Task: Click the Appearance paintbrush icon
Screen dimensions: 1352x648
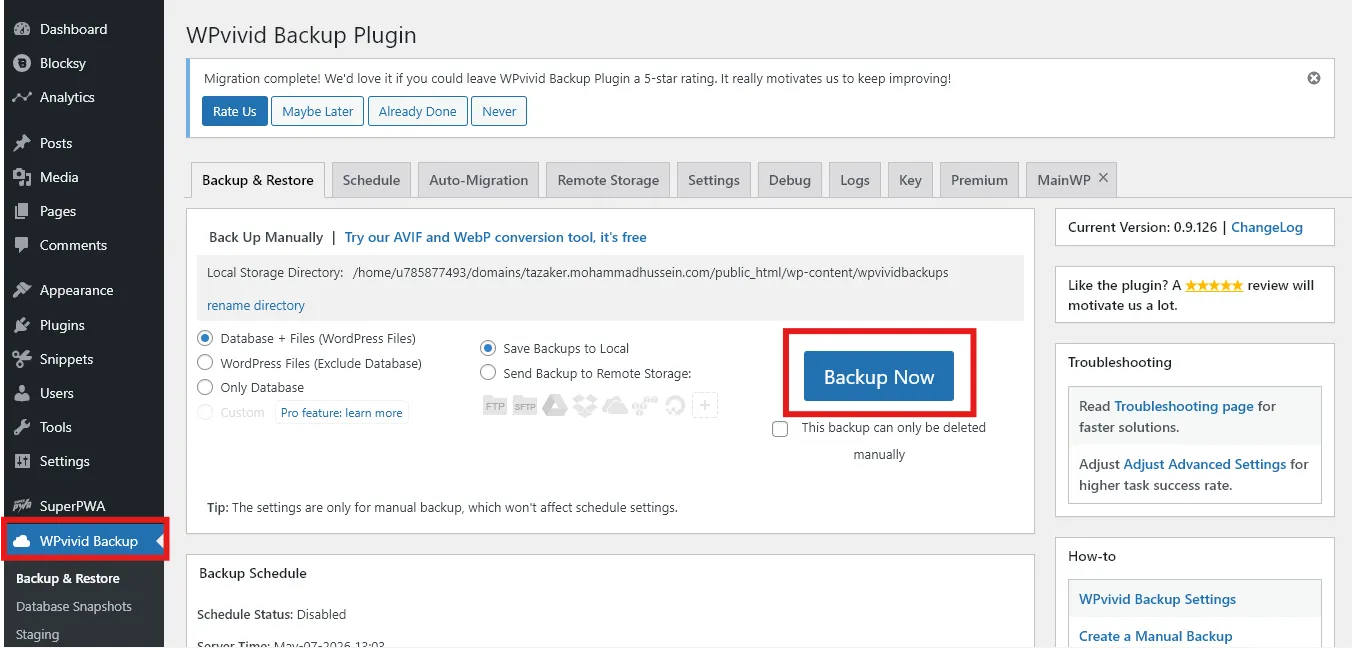Action: [22, 290]
